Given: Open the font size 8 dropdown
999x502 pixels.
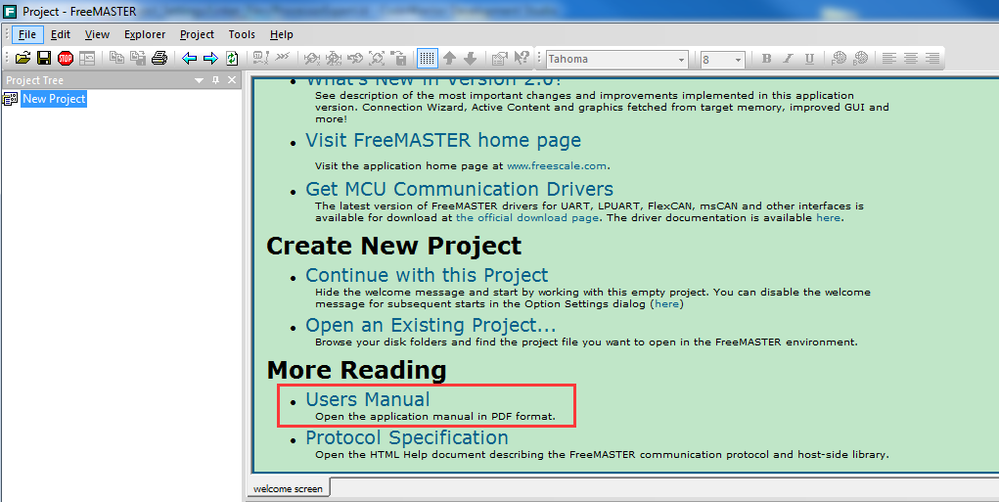Looking at the screenshot, I should pos(738,60).
